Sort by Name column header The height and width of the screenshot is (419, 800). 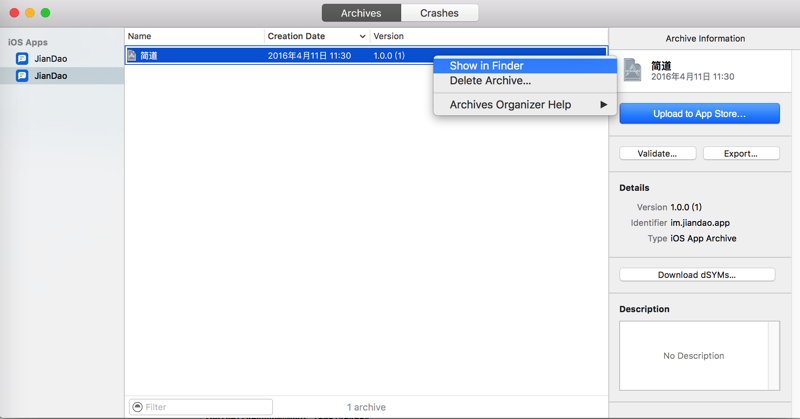pos(194,36)
